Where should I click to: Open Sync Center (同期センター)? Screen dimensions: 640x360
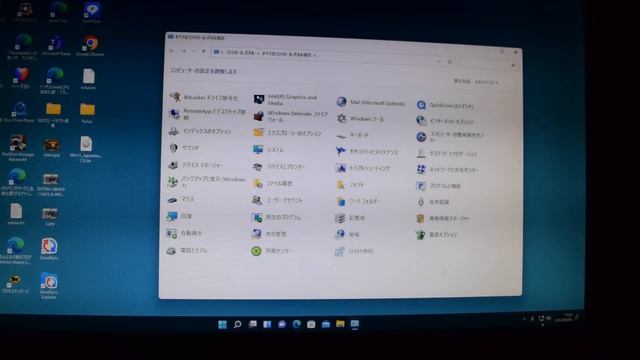coord(272,251)
